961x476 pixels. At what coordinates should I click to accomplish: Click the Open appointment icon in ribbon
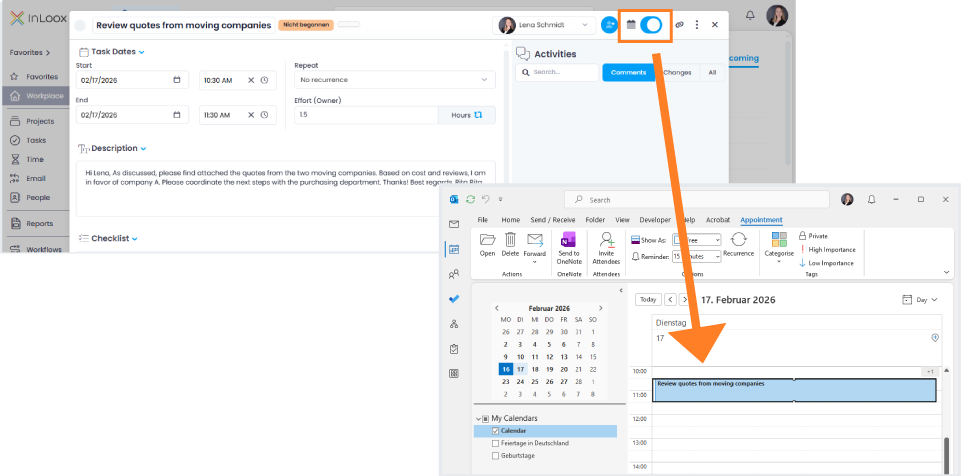point(488,244)
